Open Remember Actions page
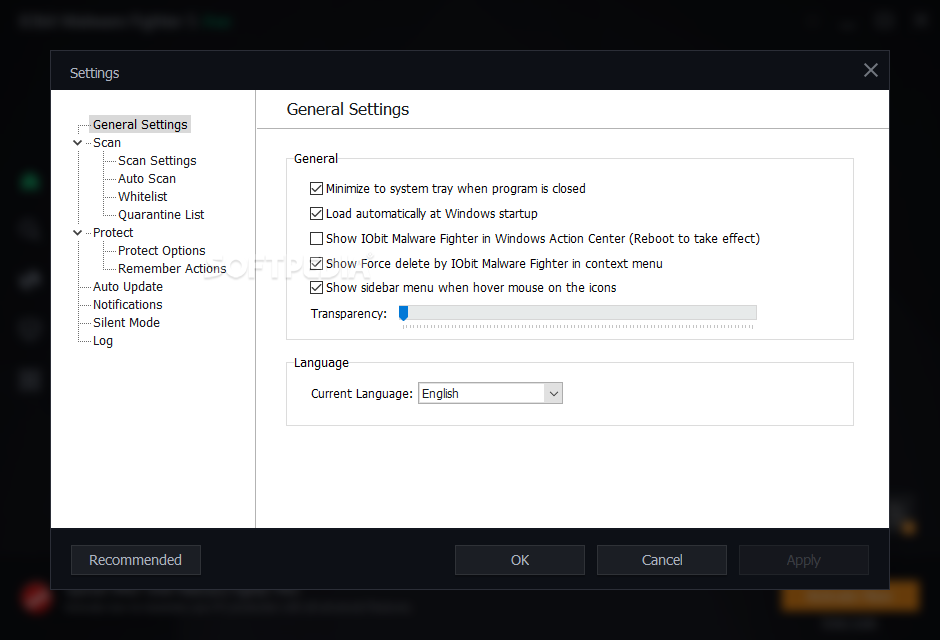940x640 pixels. coord(172,268)
